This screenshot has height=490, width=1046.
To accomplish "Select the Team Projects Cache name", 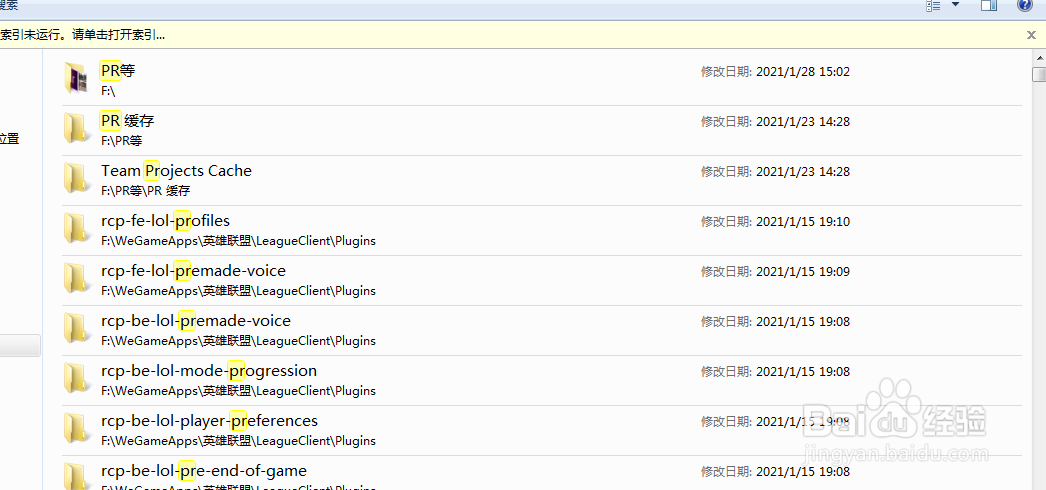I will pyautogui.click(x=177, y=171).
